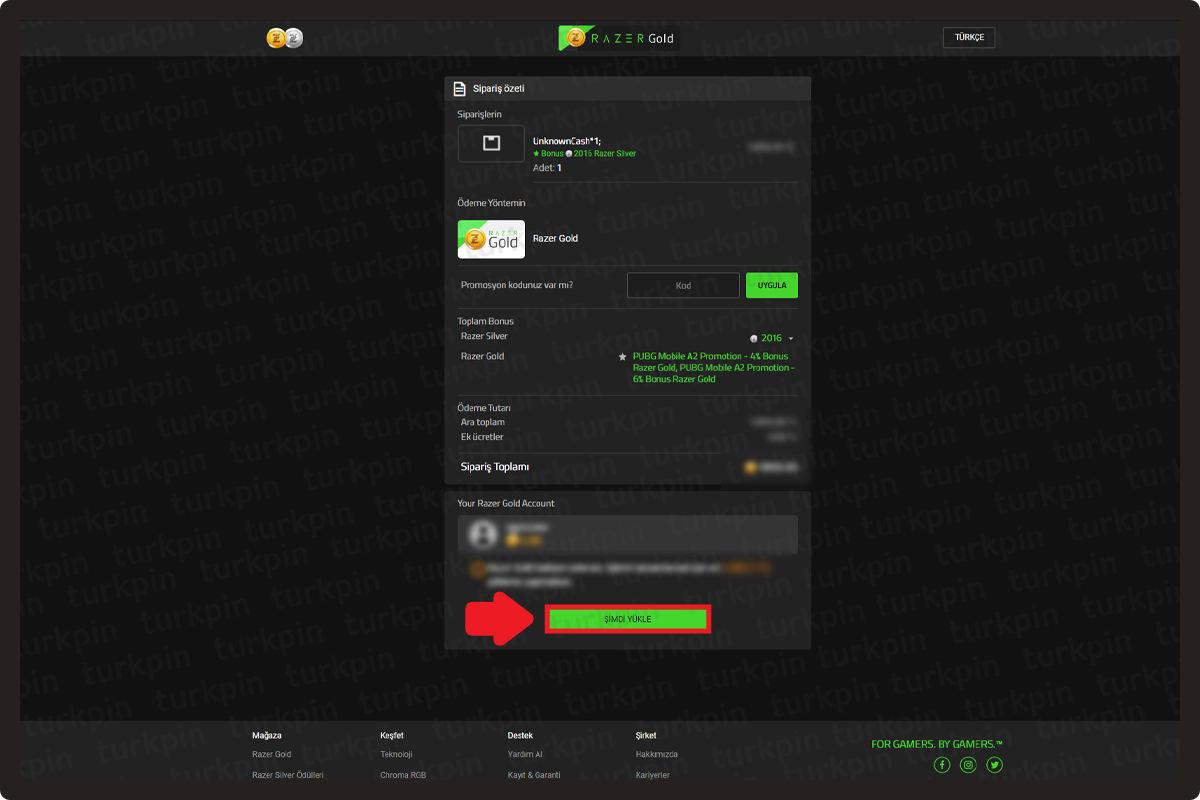This screenshot has height=800, width=1200.
Task: Click the PUBG Mobile A2 Promotion text
Action: click(714, 367)
